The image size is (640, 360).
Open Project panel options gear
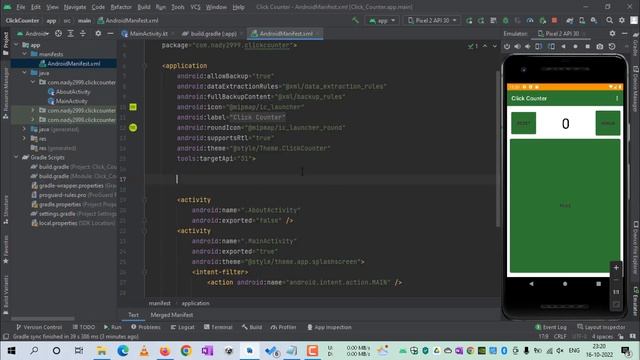pyautogui.click(x=98, y=33)
